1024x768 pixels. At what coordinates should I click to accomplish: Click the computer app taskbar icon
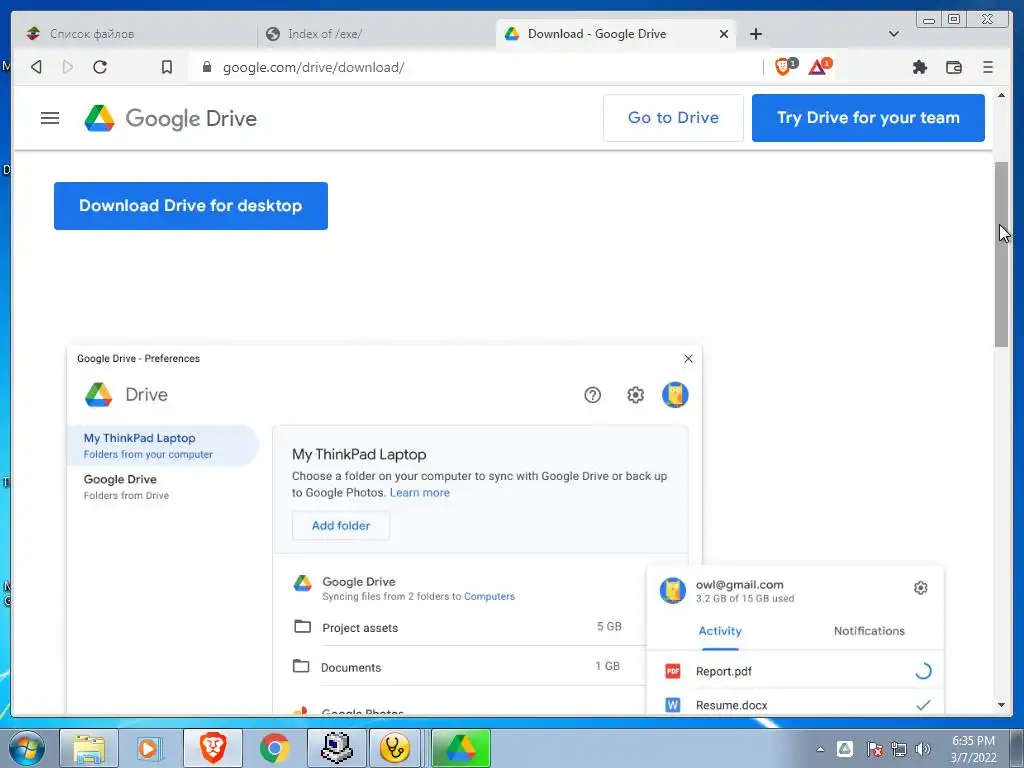coord(337,748)
